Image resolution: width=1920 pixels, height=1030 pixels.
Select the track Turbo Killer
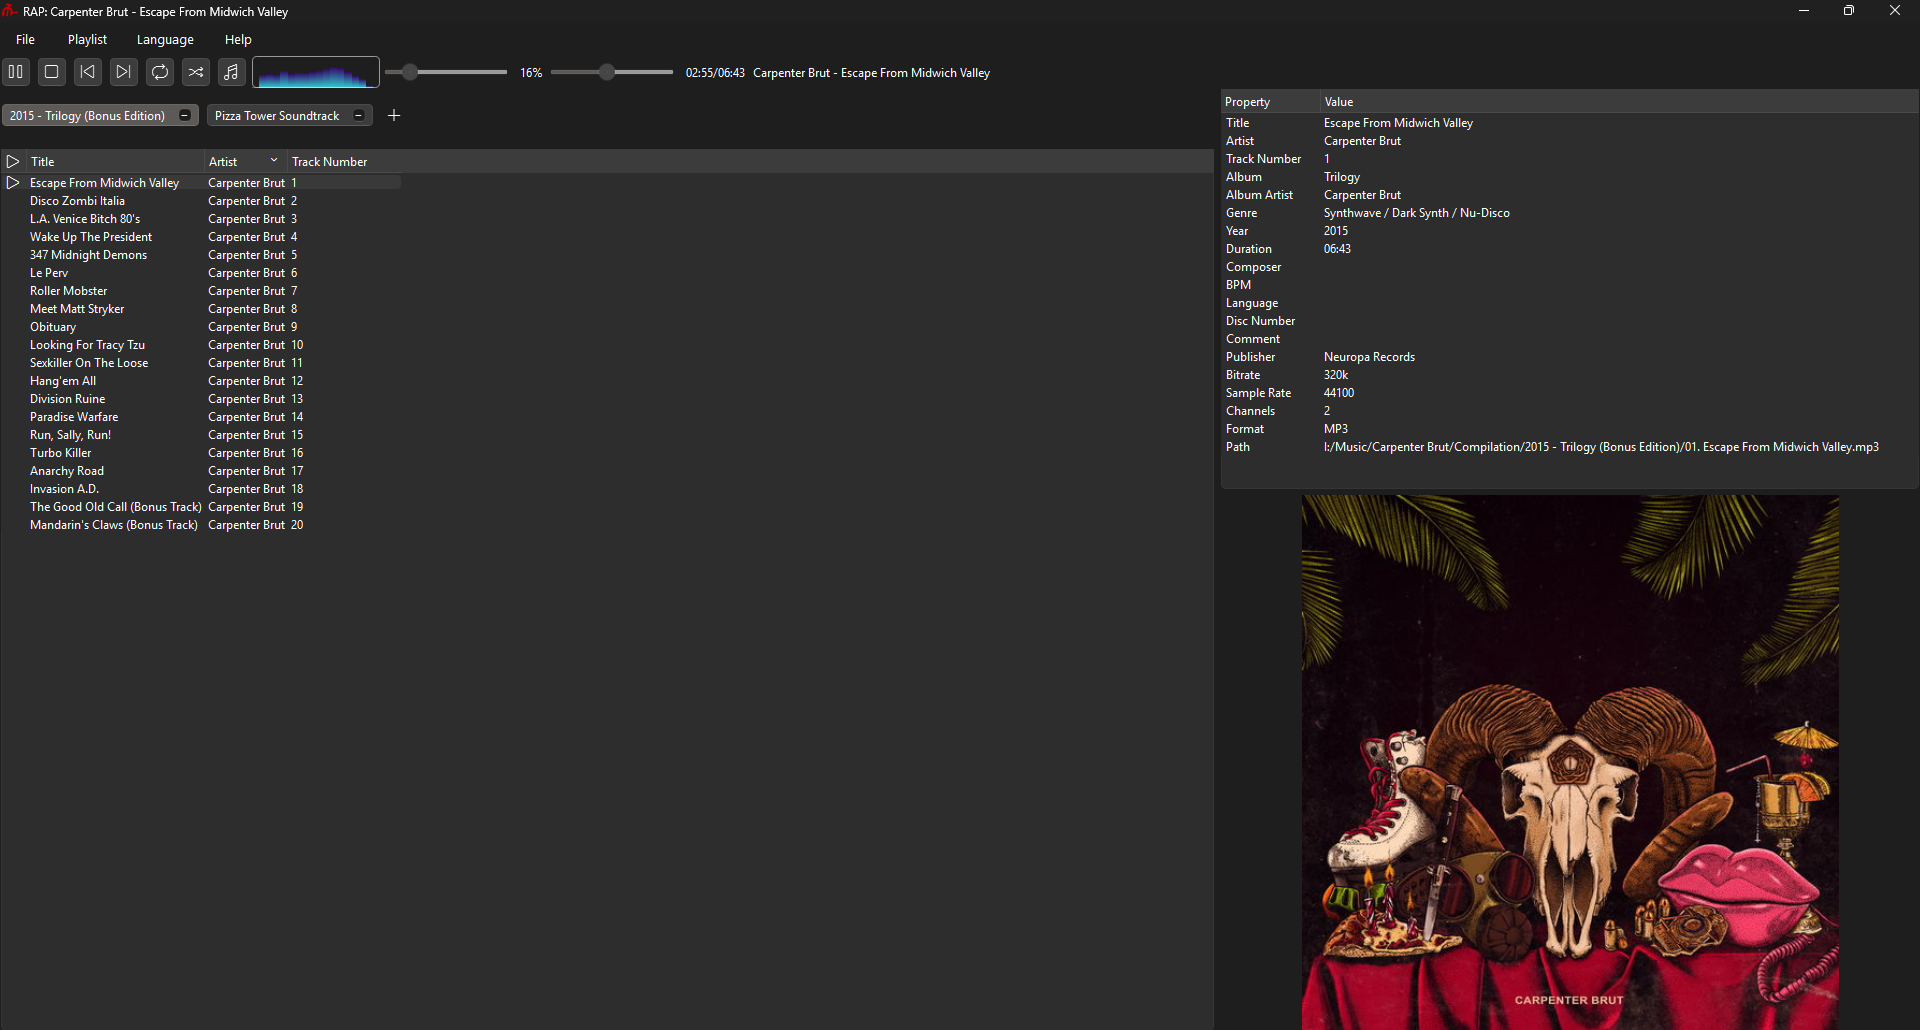tap(61, 453)
